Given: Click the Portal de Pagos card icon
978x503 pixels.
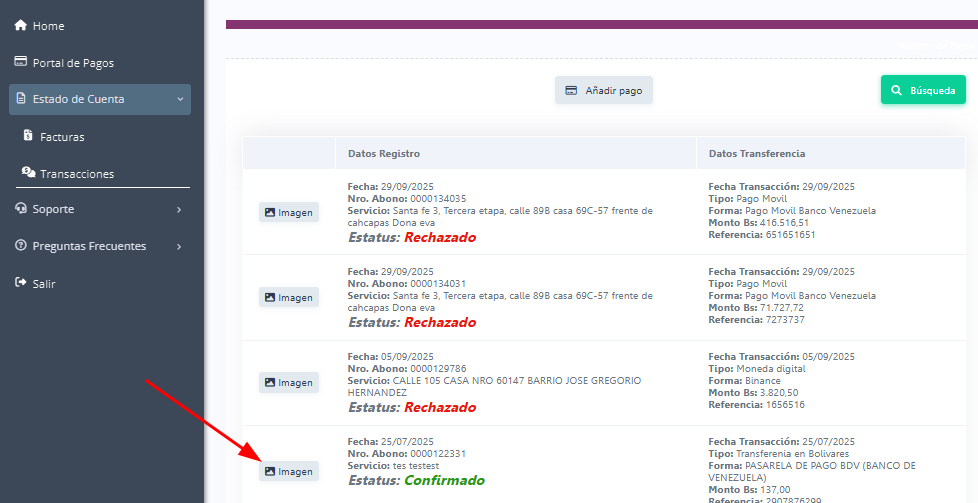Looking at the screenshot, I should 20,62.
